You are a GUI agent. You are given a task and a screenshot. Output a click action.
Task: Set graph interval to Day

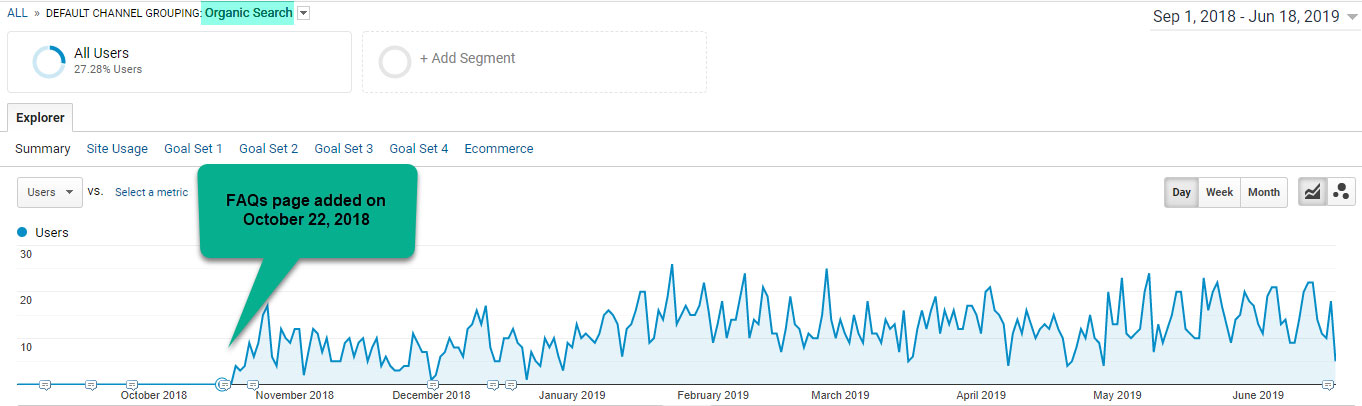[1182, 192]
